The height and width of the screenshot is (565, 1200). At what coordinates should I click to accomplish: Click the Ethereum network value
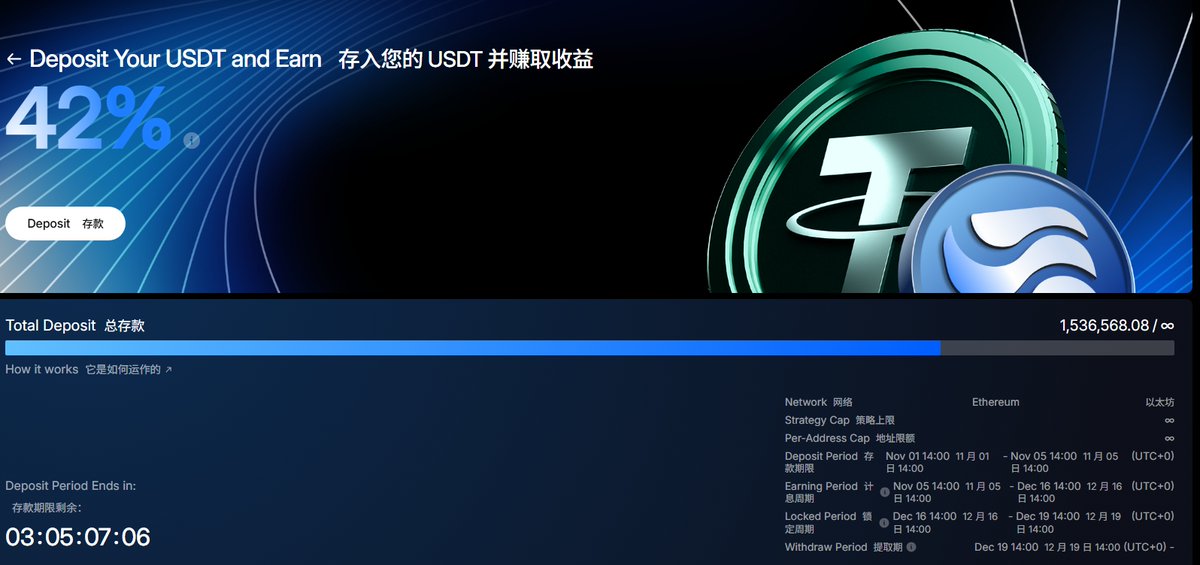[x=996, y=402]
